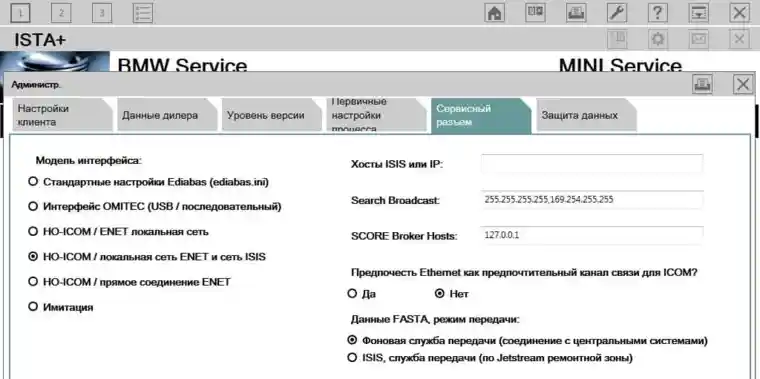Choose the Имитация interface option
Screen dimensions: 760x379
click(x=33, y=307)
